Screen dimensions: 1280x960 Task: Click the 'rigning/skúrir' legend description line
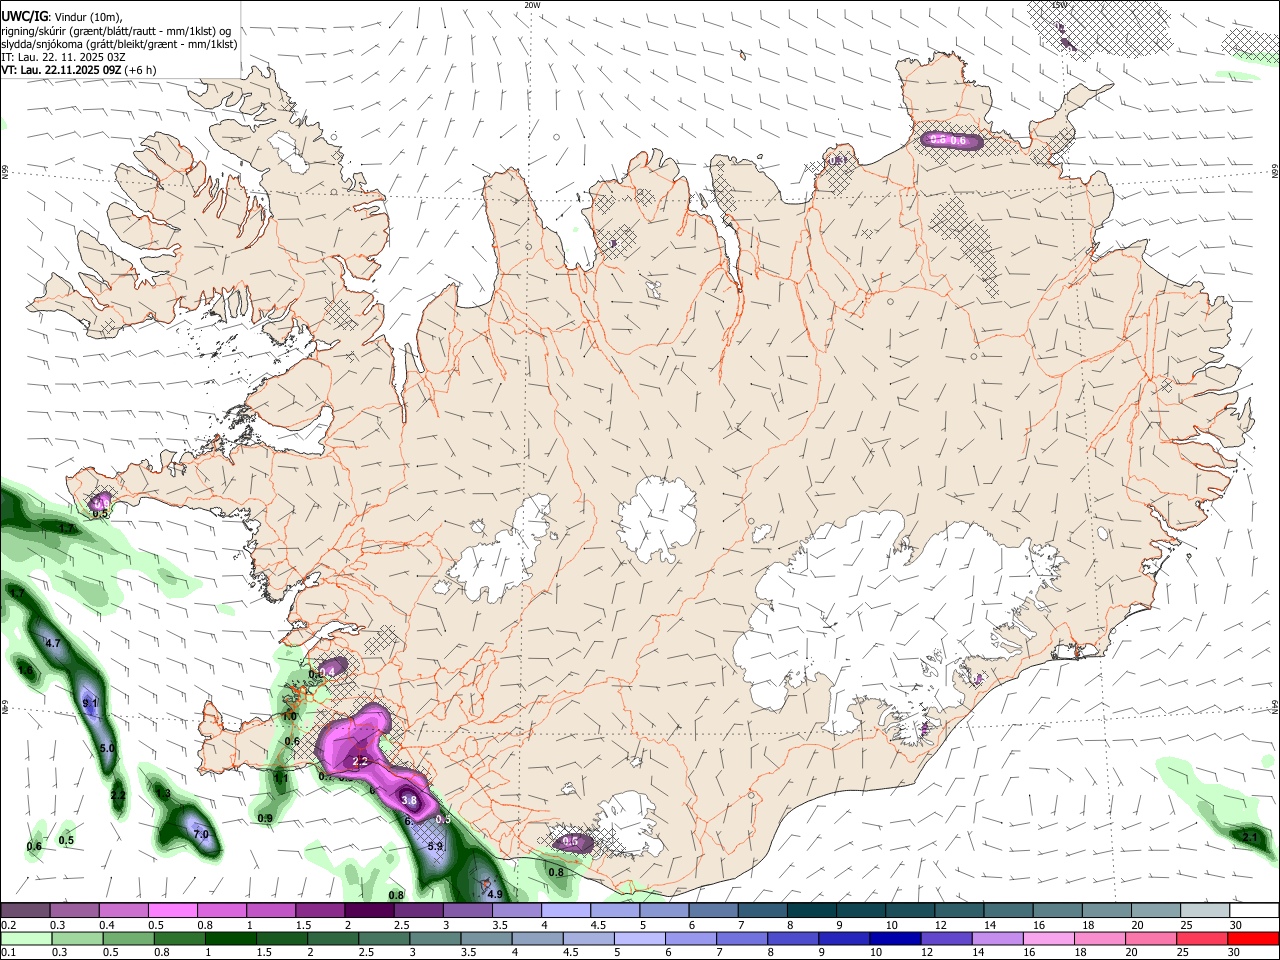point(116,31)
